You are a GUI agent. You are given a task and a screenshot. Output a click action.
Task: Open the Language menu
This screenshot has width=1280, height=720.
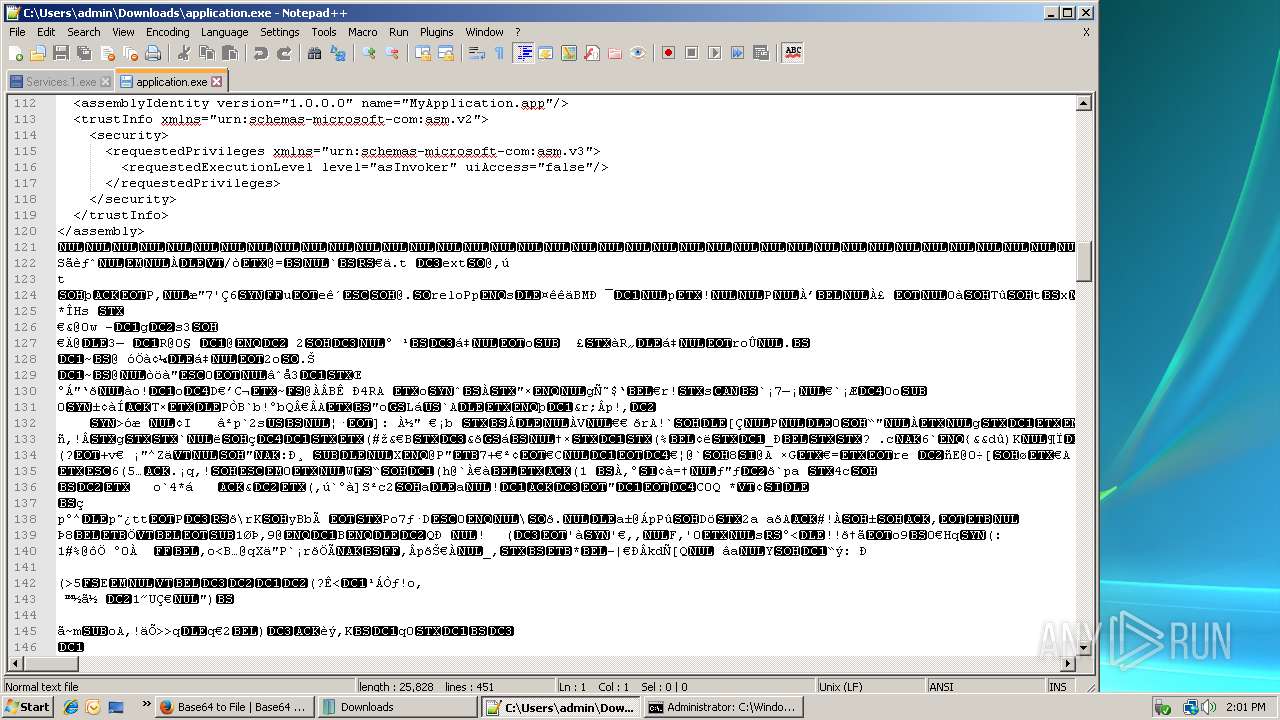tap(224, 32)
